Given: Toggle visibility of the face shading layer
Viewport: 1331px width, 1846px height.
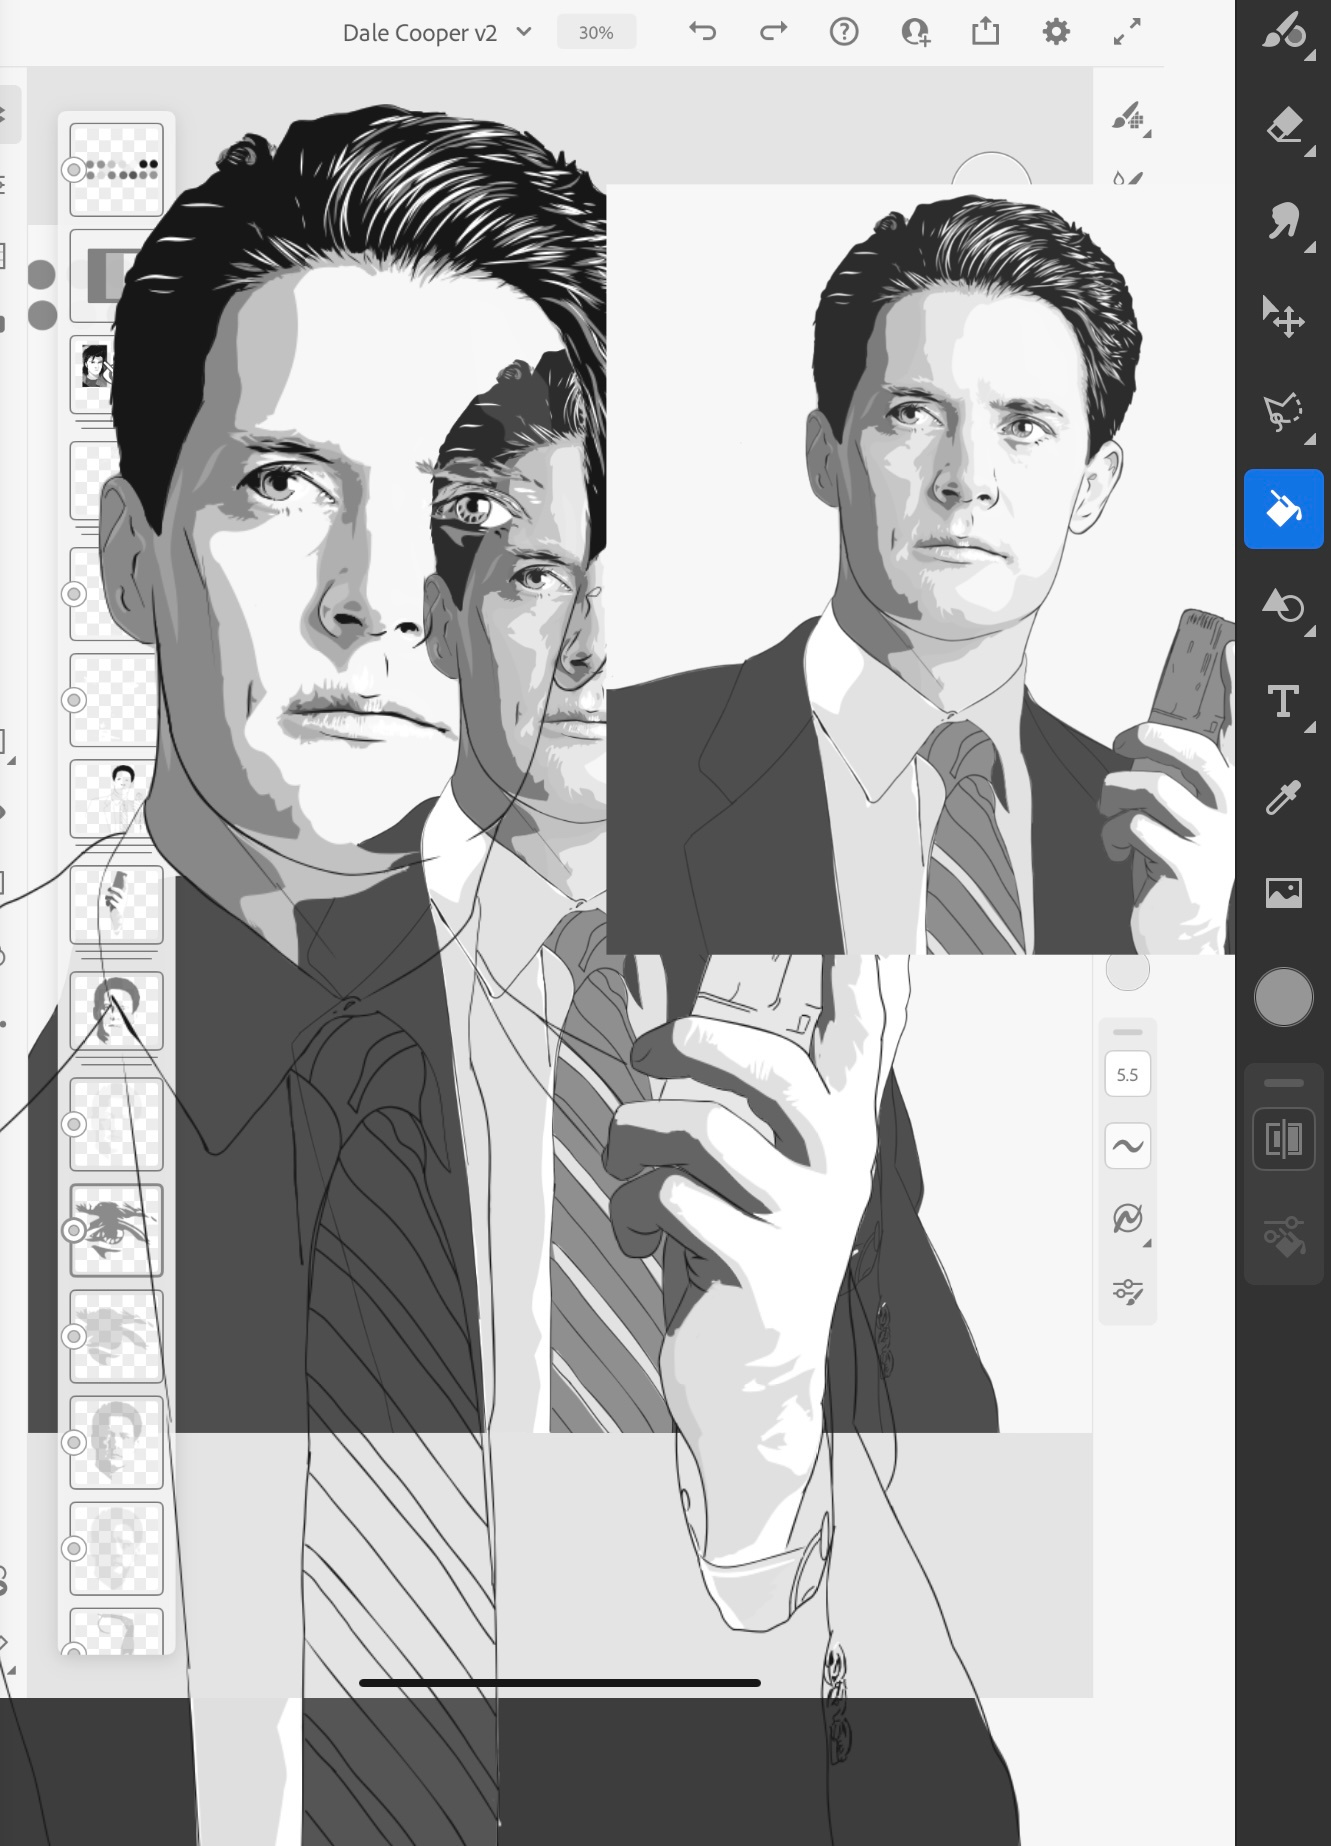Looking at the screenshot, I should point(73,1442).
